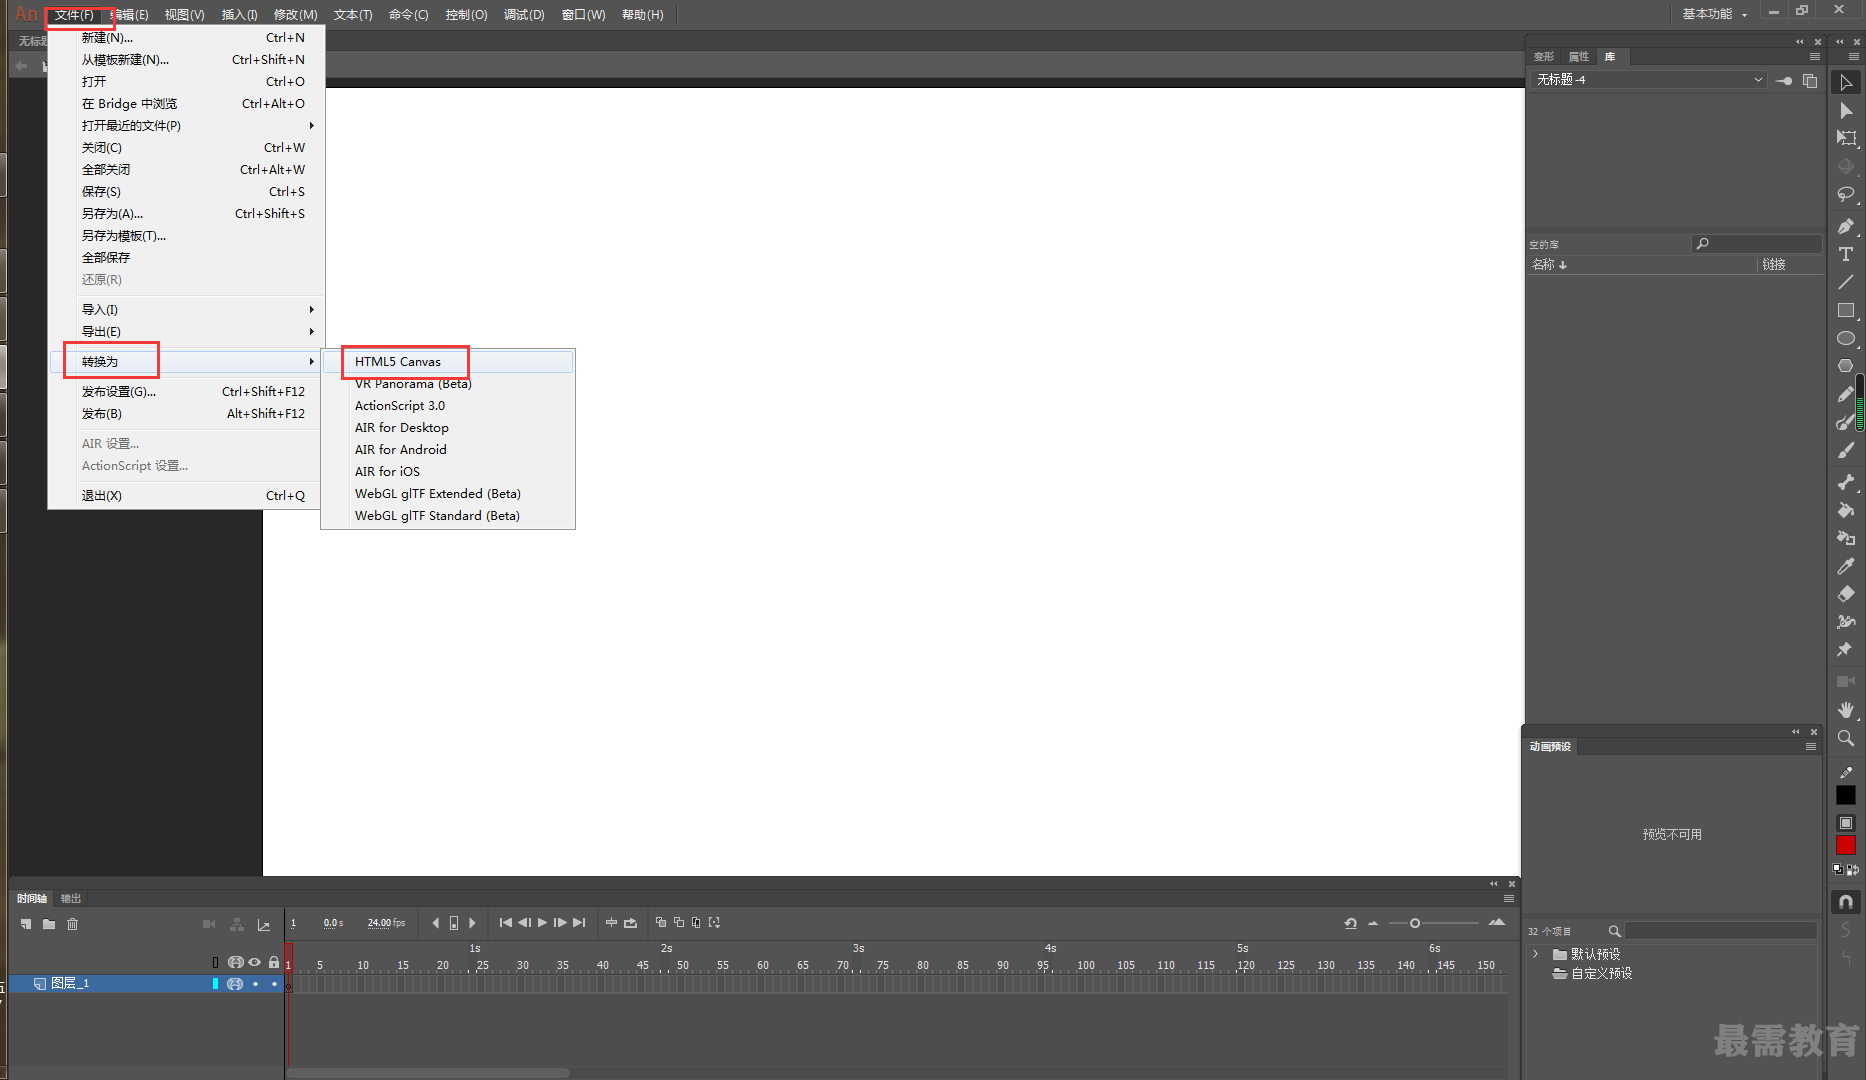Expand 默认预设 folder

[x=1536, y=954]
